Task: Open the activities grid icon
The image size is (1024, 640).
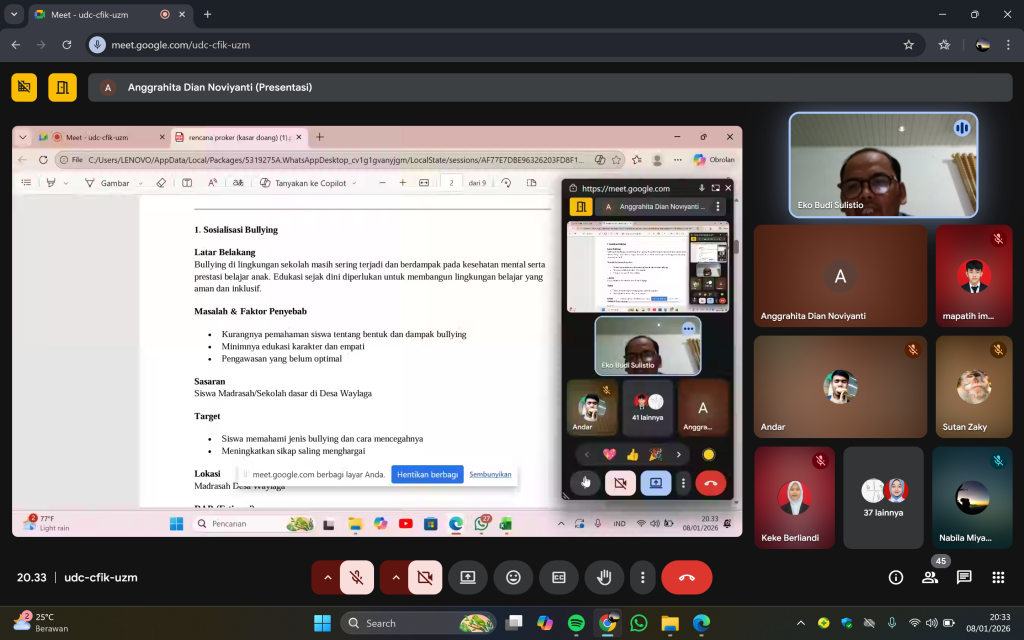Action: coord(998,578)
